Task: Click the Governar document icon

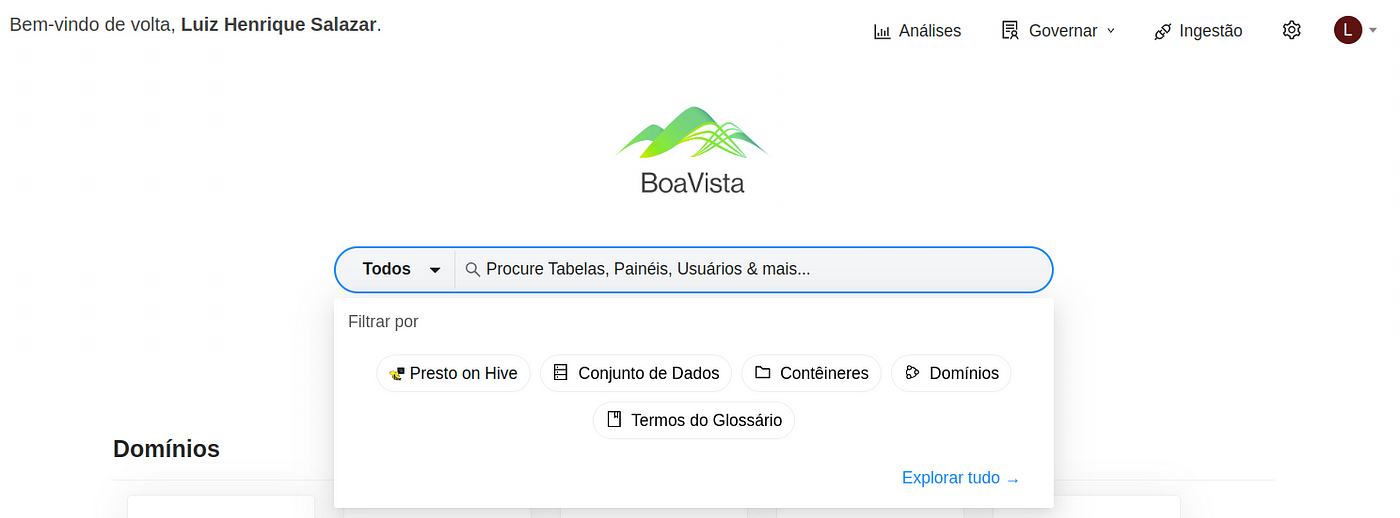Action: point(1010,30)
